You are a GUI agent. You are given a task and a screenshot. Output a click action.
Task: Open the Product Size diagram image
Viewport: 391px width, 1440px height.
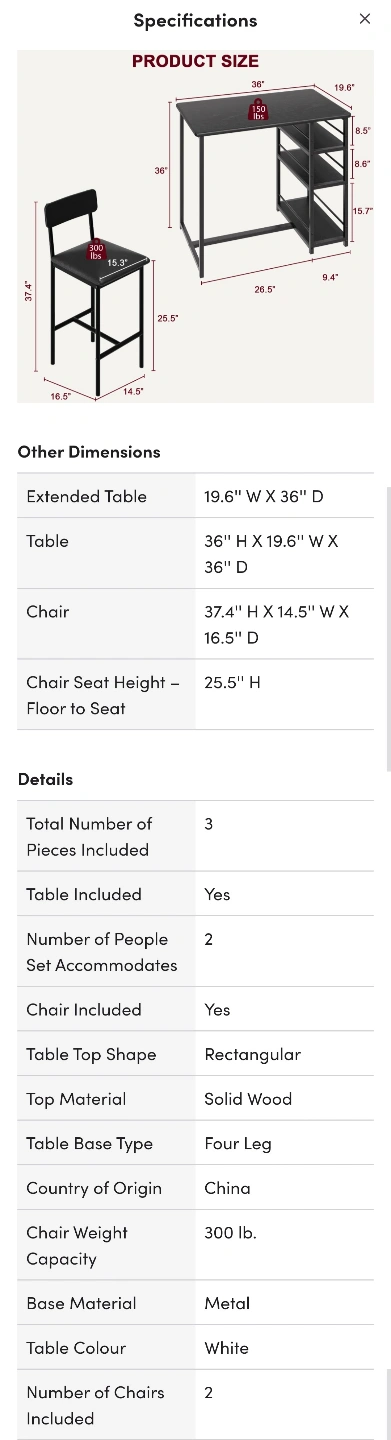pyautogui.click(x=195, y=226)
